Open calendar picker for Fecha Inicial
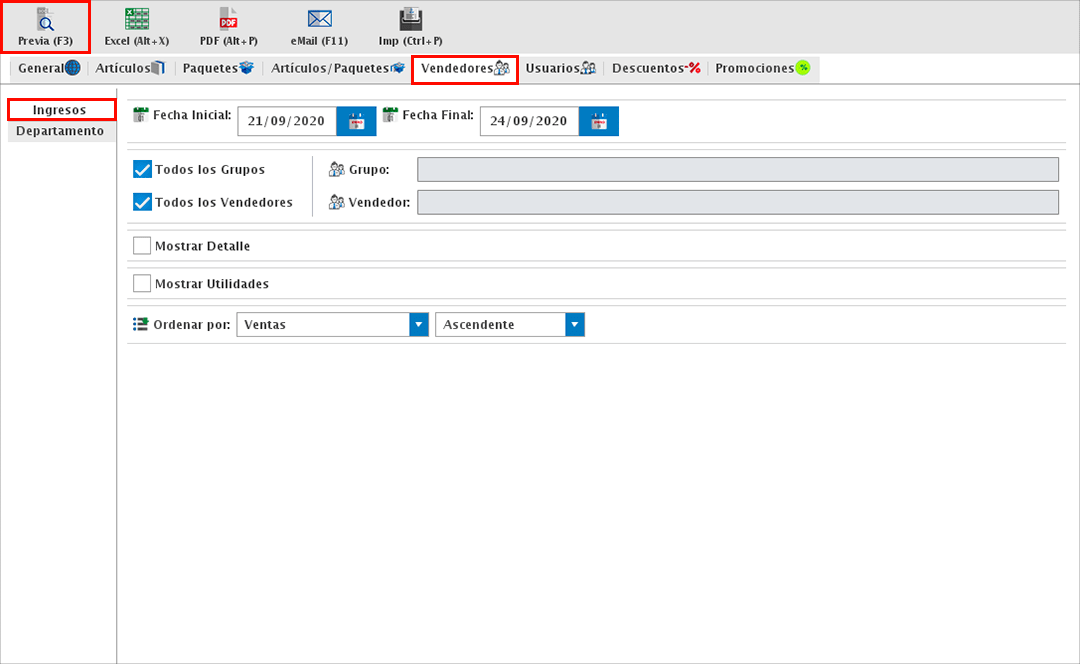1080x664 pixels. [x=356, y=121]
